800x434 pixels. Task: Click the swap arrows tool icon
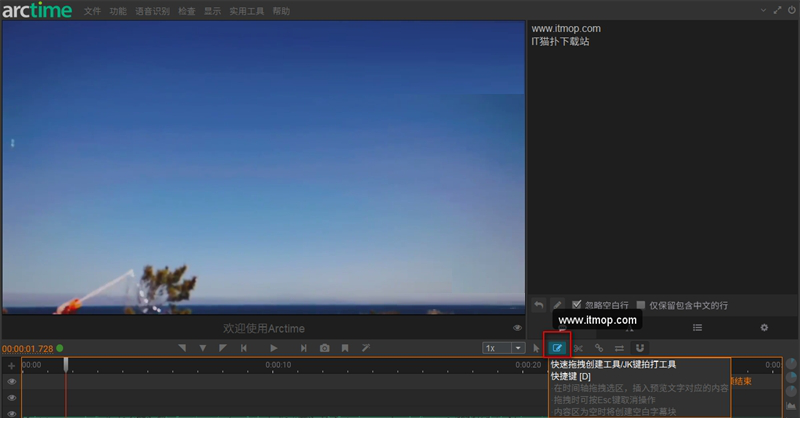(619, 348)
